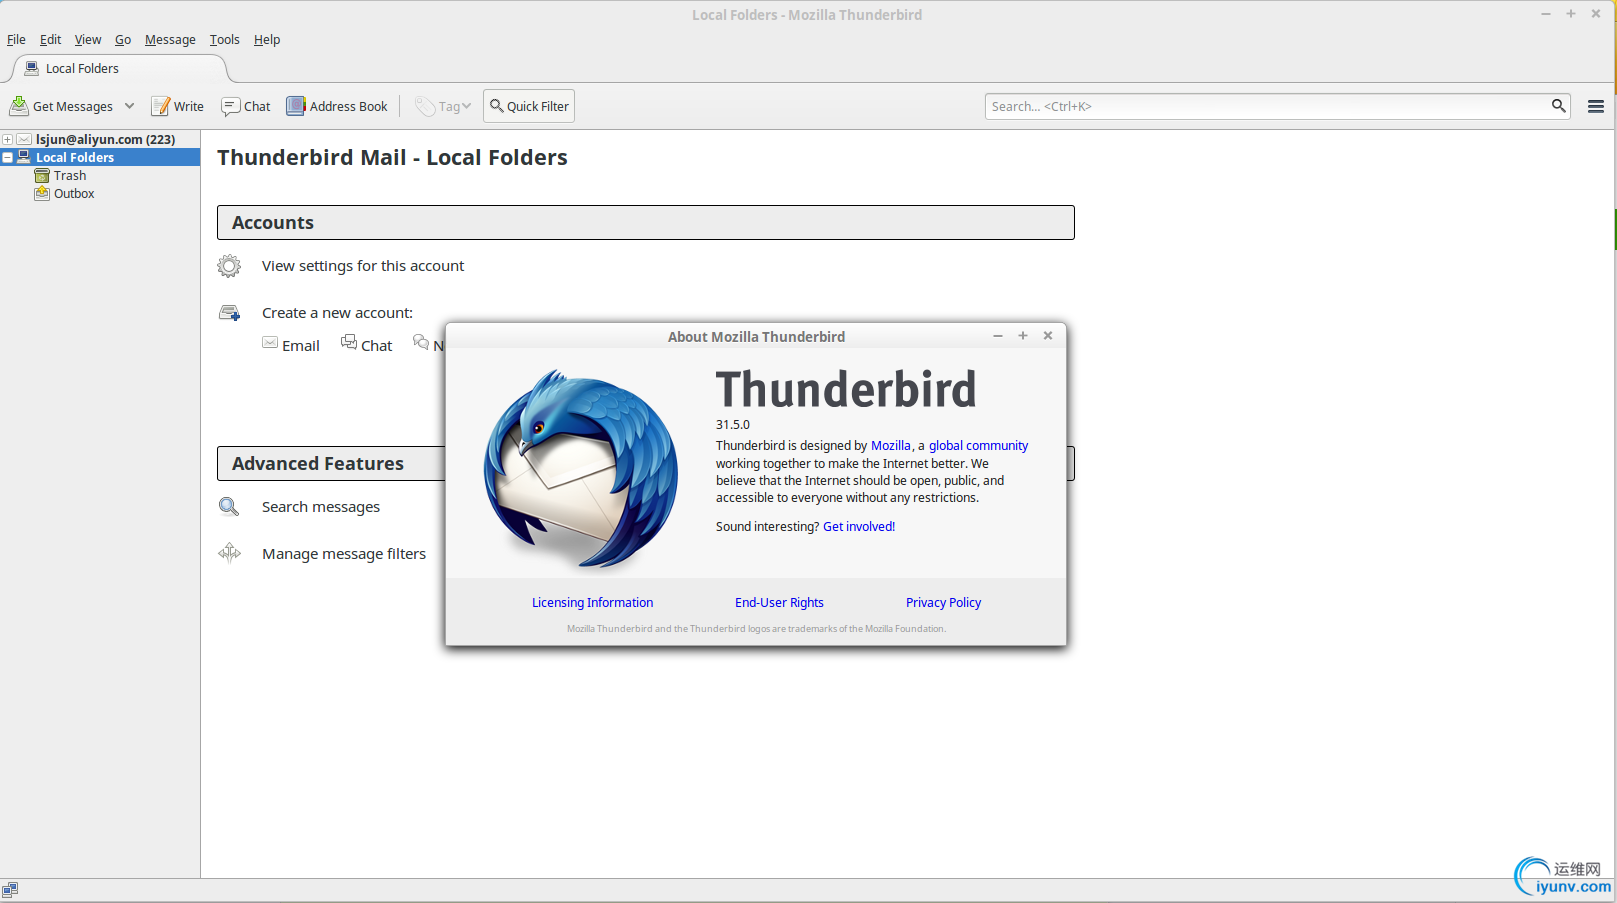Open the Outbox folder

click(x=74, y=194)
